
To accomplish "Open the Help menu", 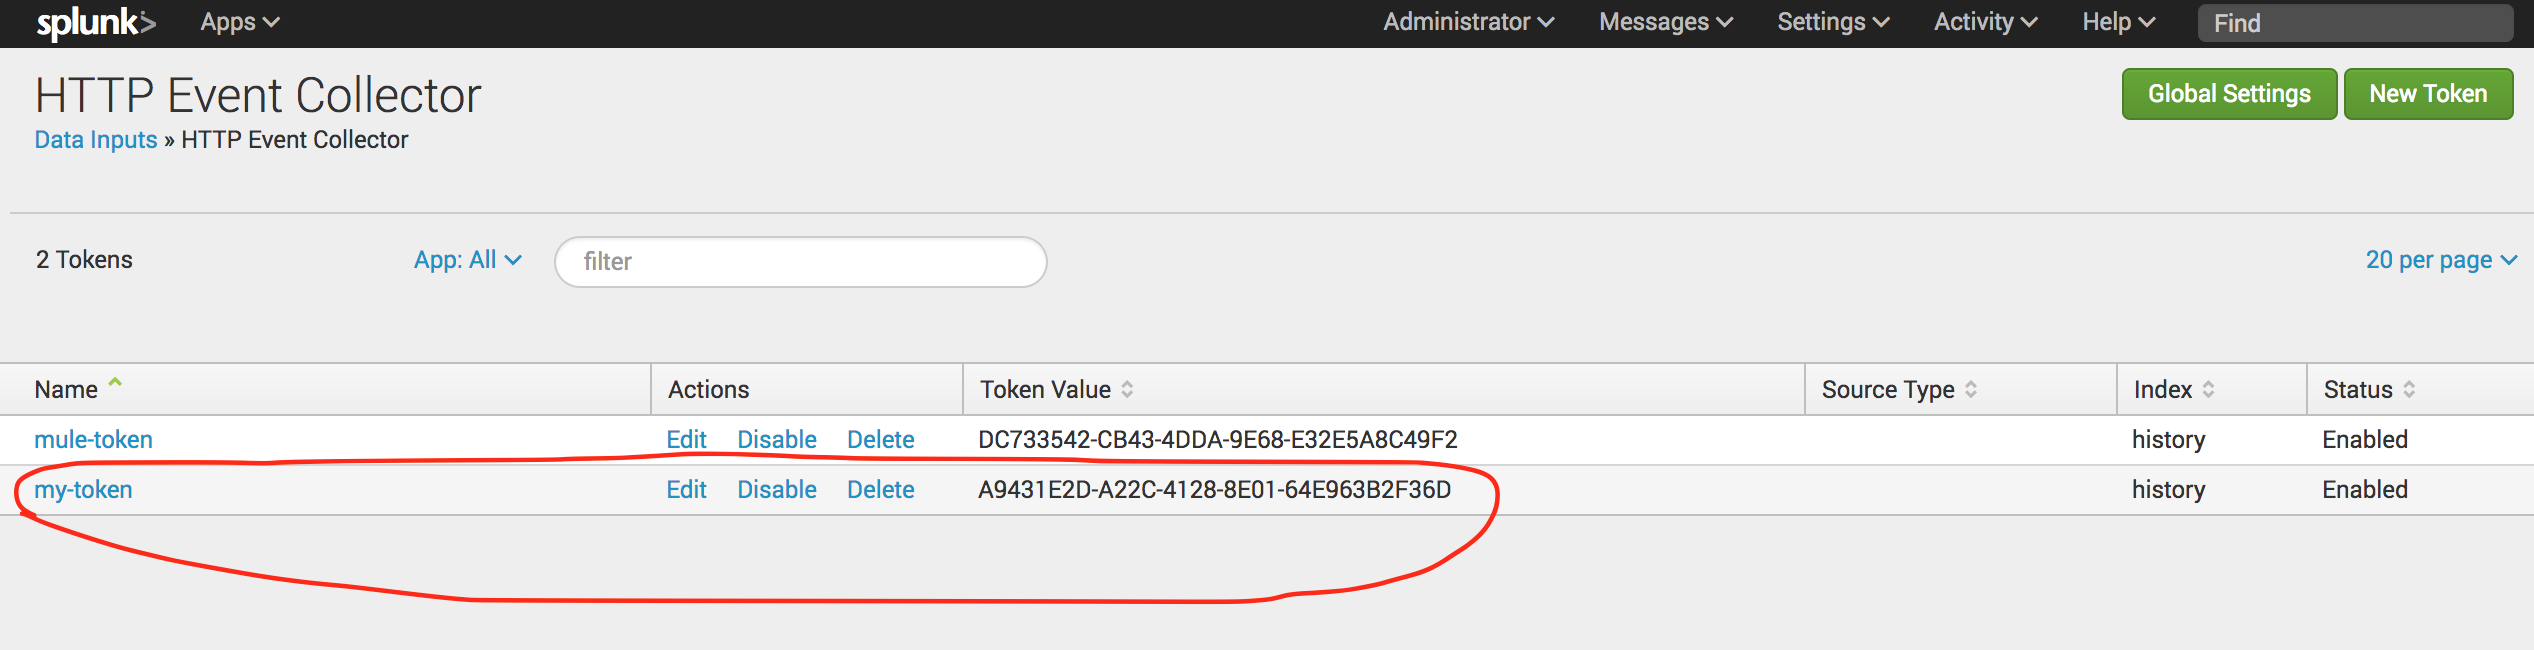I will tap(2117, 22).
